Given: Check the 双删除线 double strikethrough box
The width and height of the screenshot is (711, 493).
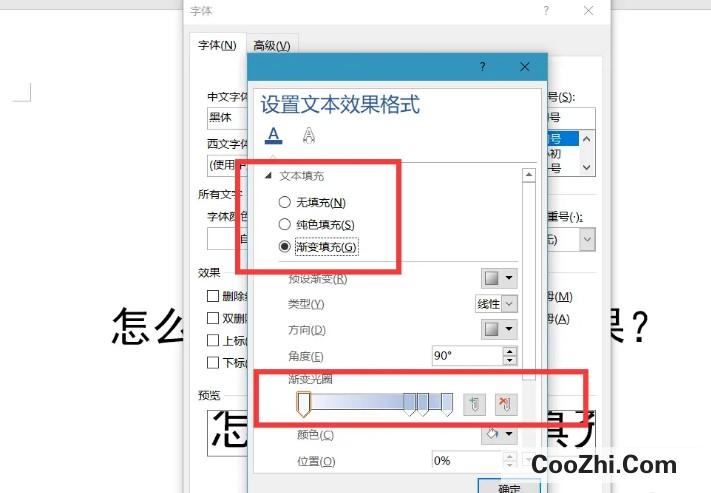Looking at the screenshot, I should pyautogui.click(x=213, y=318).
